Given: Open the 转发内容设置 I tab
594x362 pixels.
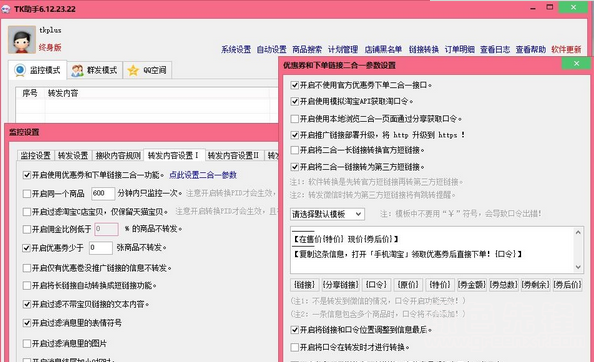Looking at the screenshot, I should [x=174, y=155].
